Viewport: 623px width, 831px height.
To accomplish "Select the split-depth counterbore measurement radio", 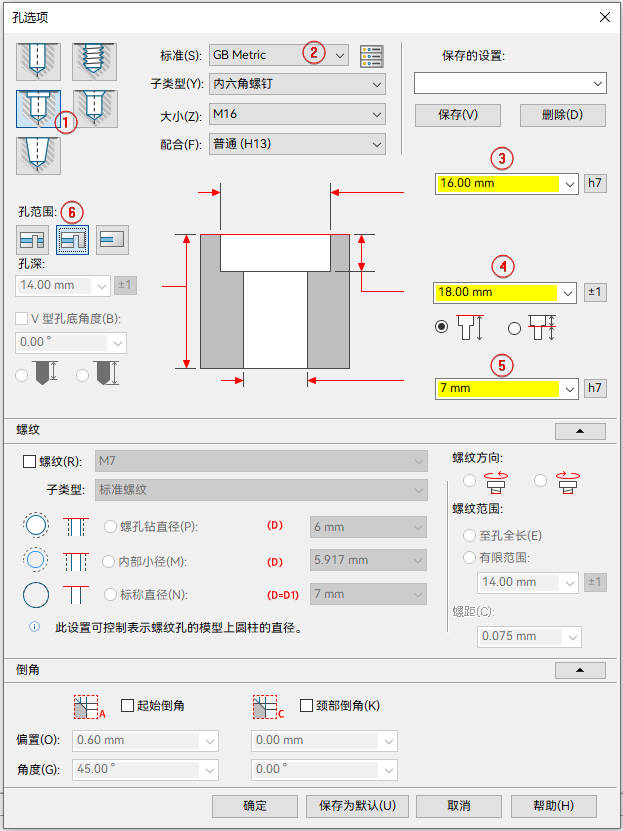I will (514, 329).
